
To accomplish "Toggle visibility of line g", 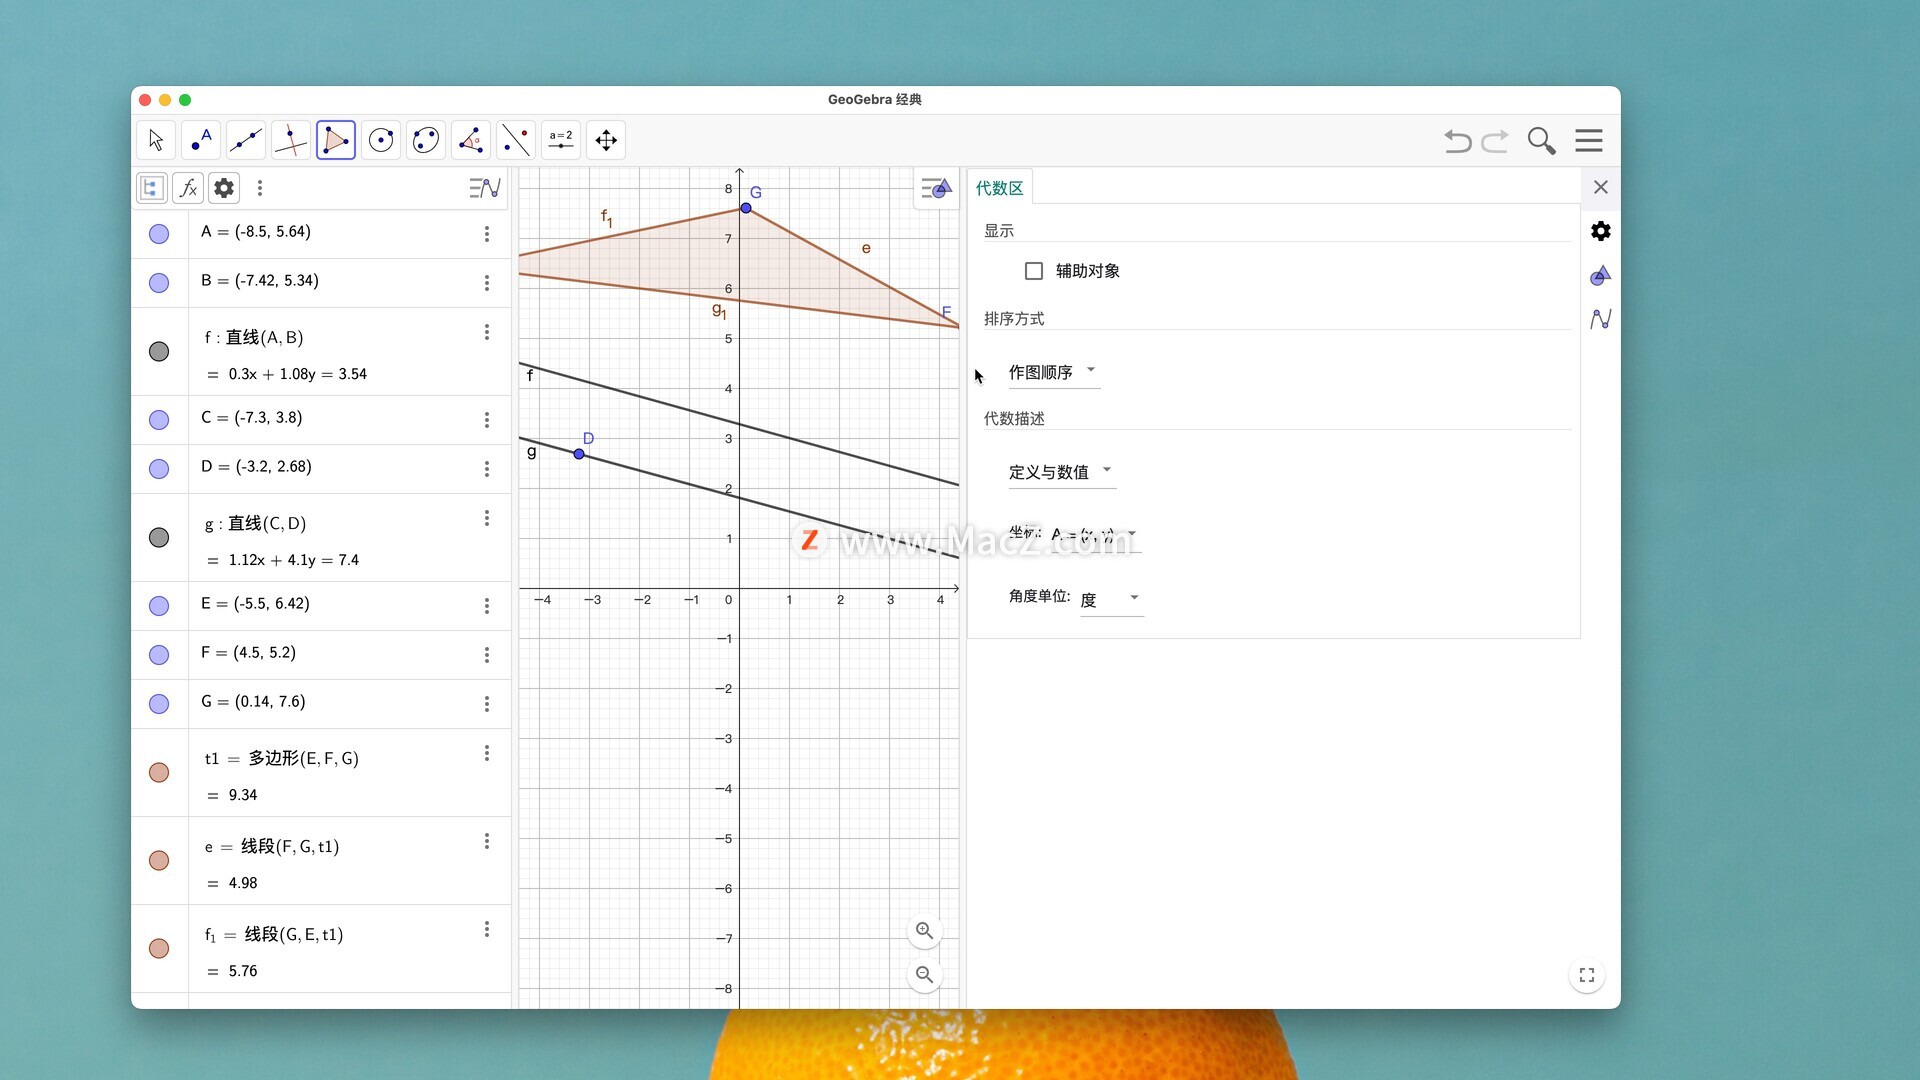I will pos(159,538).
